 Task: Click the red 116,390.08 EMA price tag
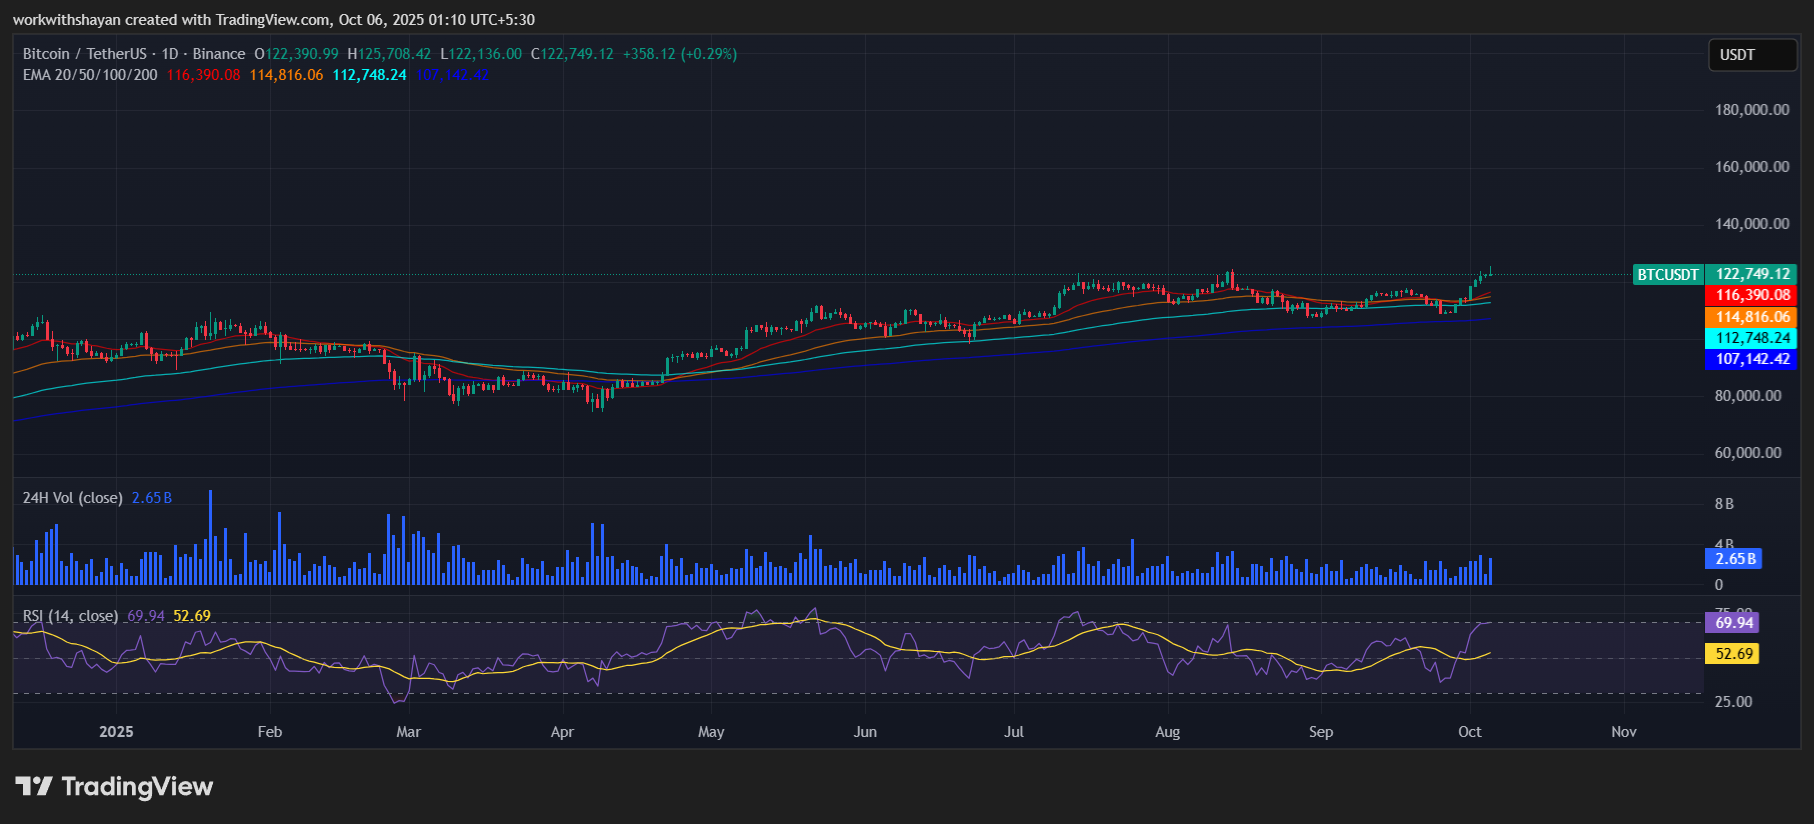tap(1752, 295)
